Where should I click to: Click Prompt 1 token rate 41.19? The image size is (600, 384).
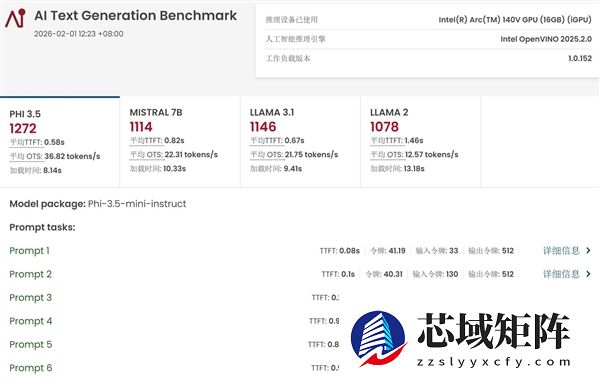coord(397,251)
